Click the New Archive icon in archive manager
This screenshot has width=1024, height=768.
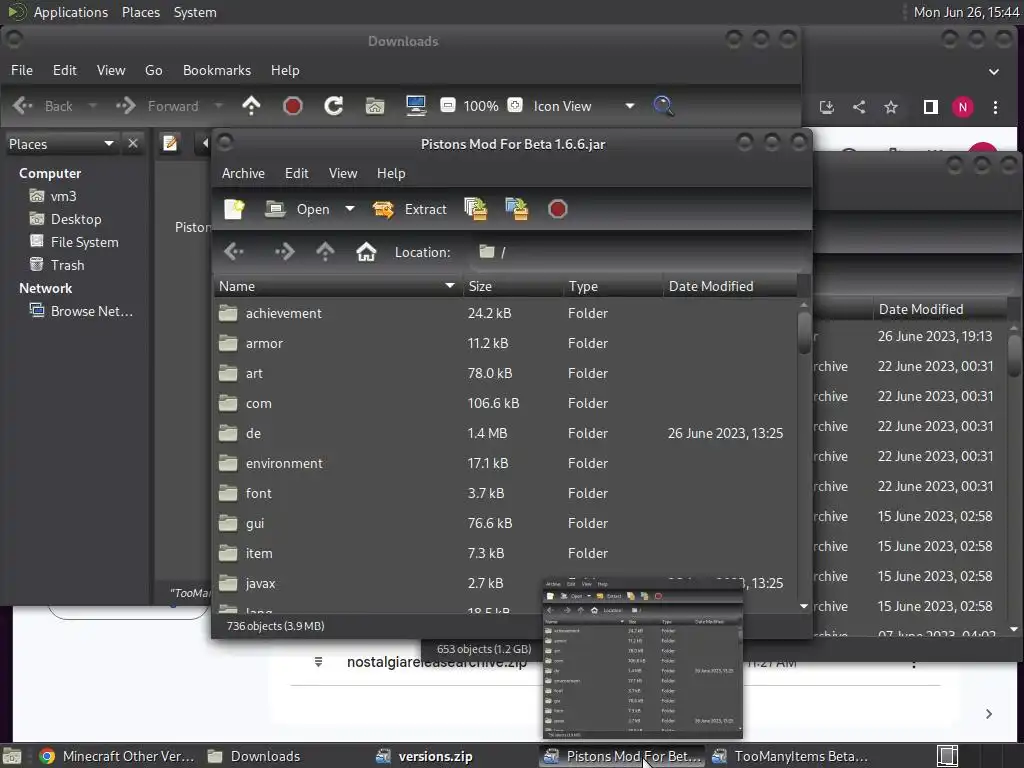[x=234, y=209]
